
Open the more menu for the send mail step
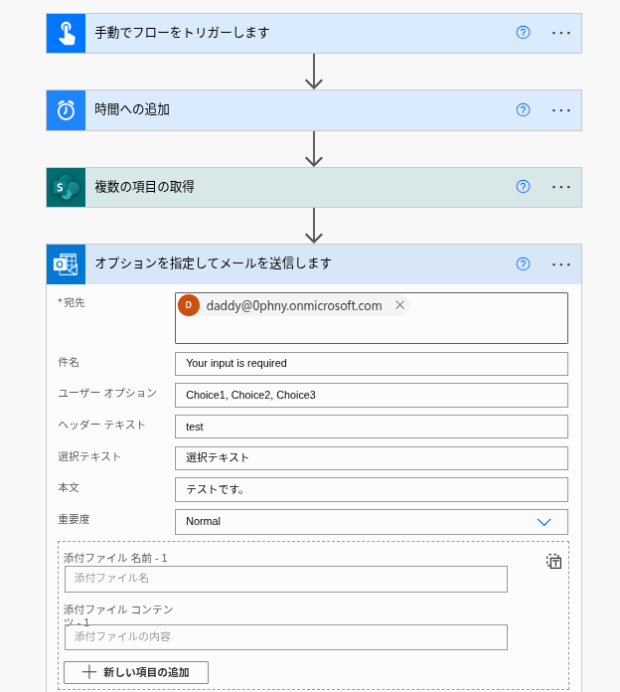point(561,264)
